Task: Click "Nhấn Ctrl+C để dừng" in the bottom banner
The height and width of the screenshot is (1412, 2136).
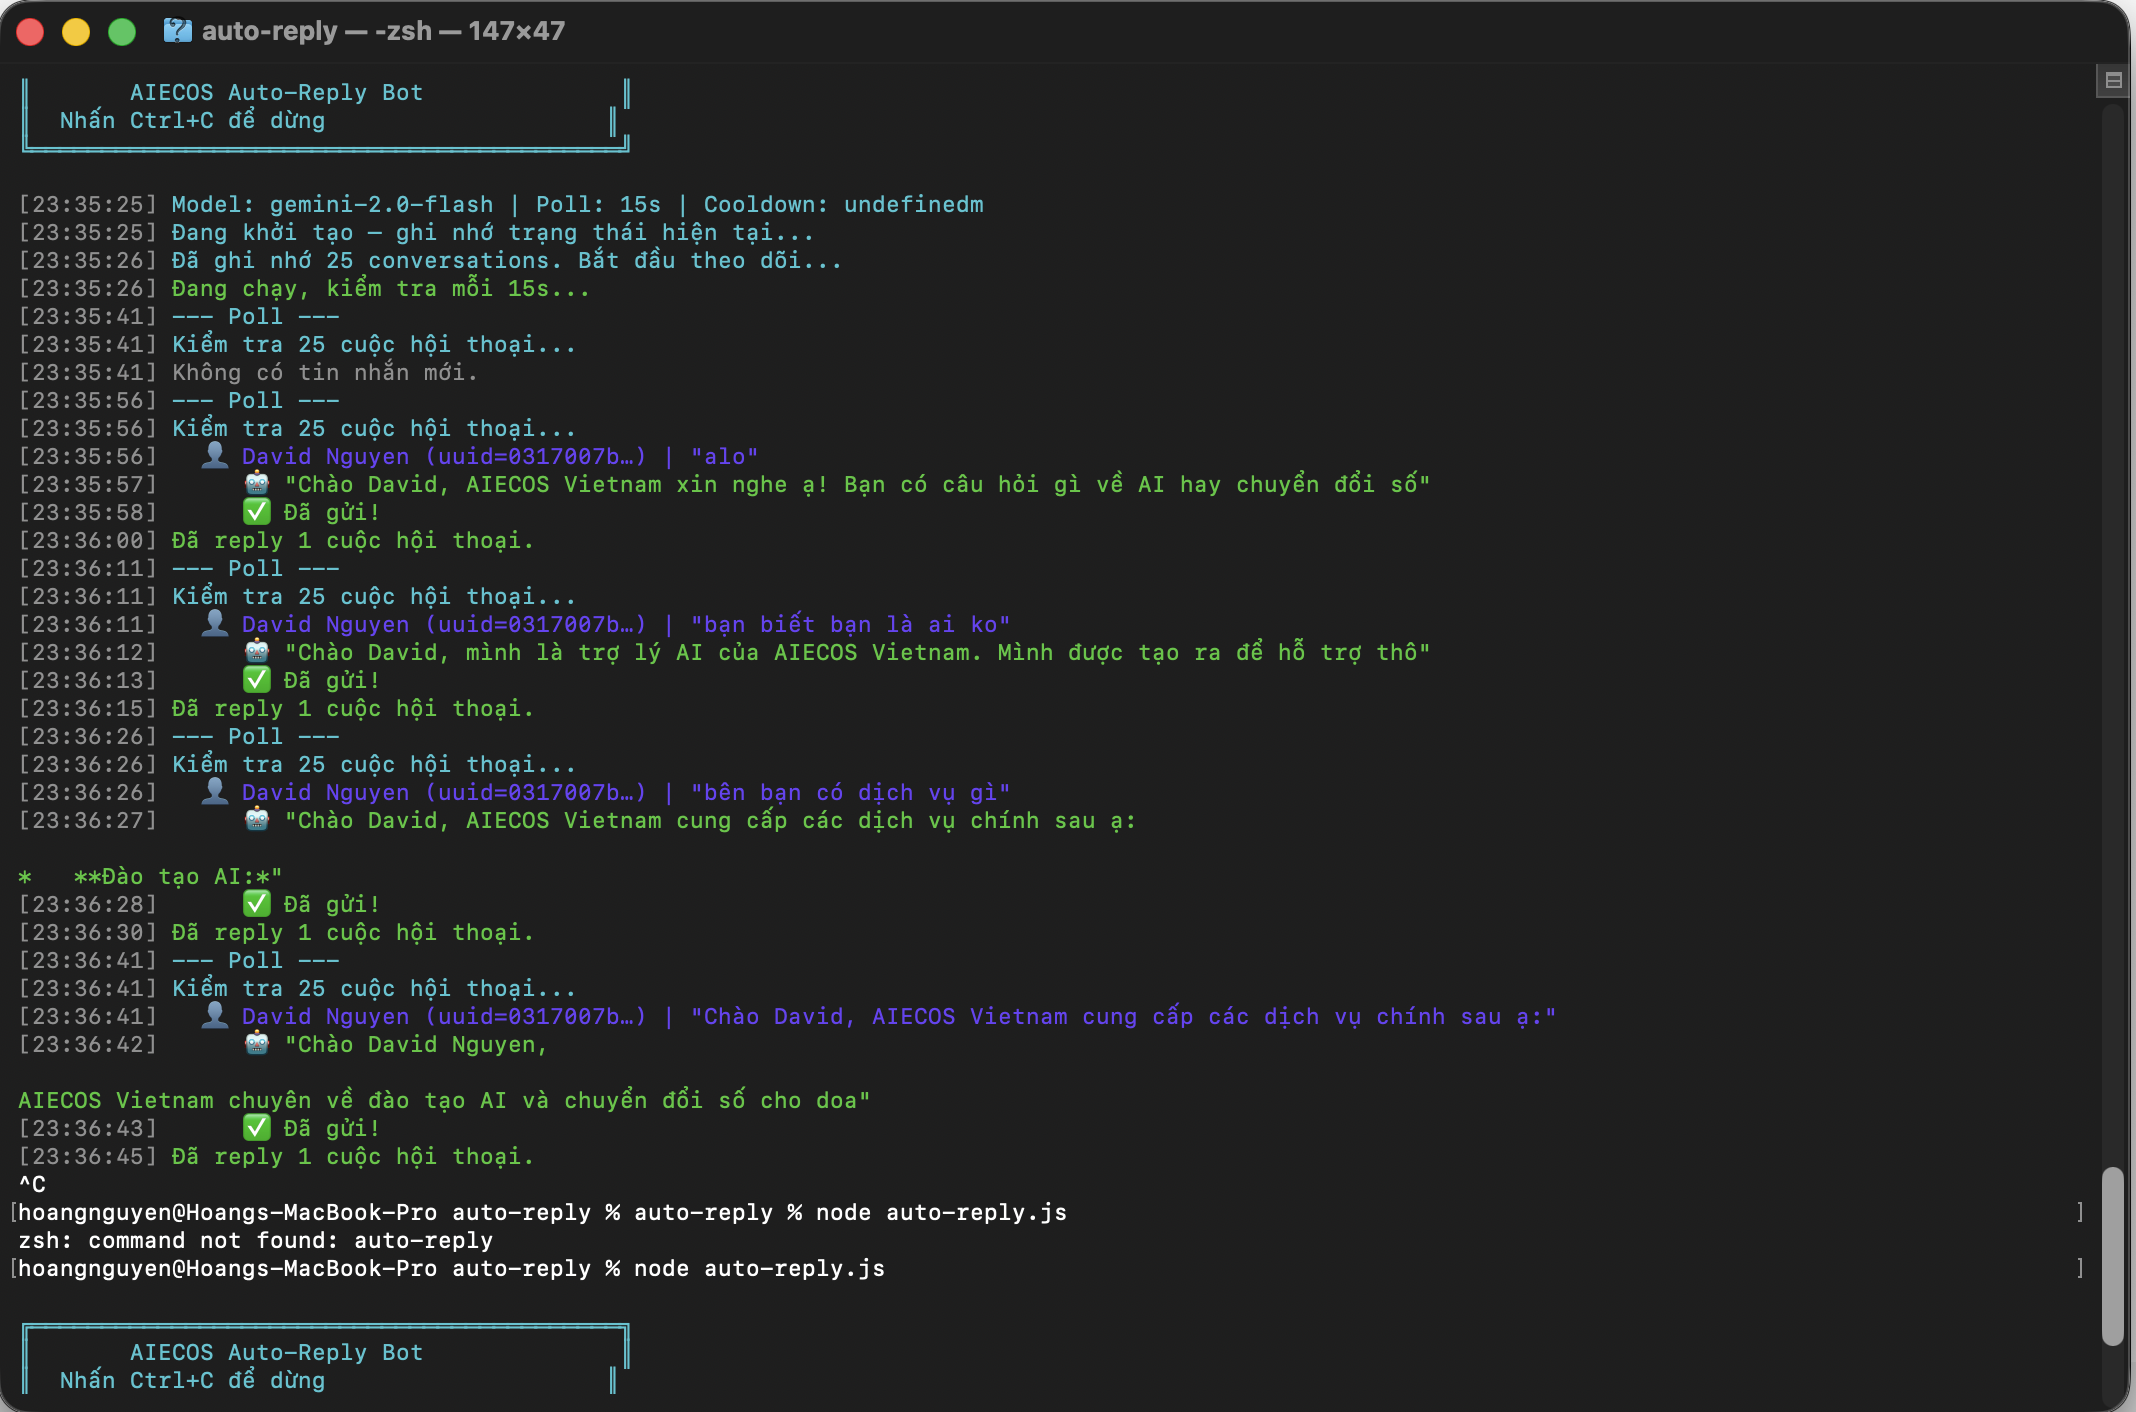Action: (192, 1380)
